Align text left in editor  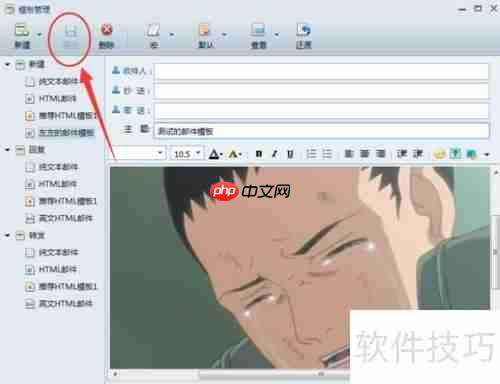point(349,154)
